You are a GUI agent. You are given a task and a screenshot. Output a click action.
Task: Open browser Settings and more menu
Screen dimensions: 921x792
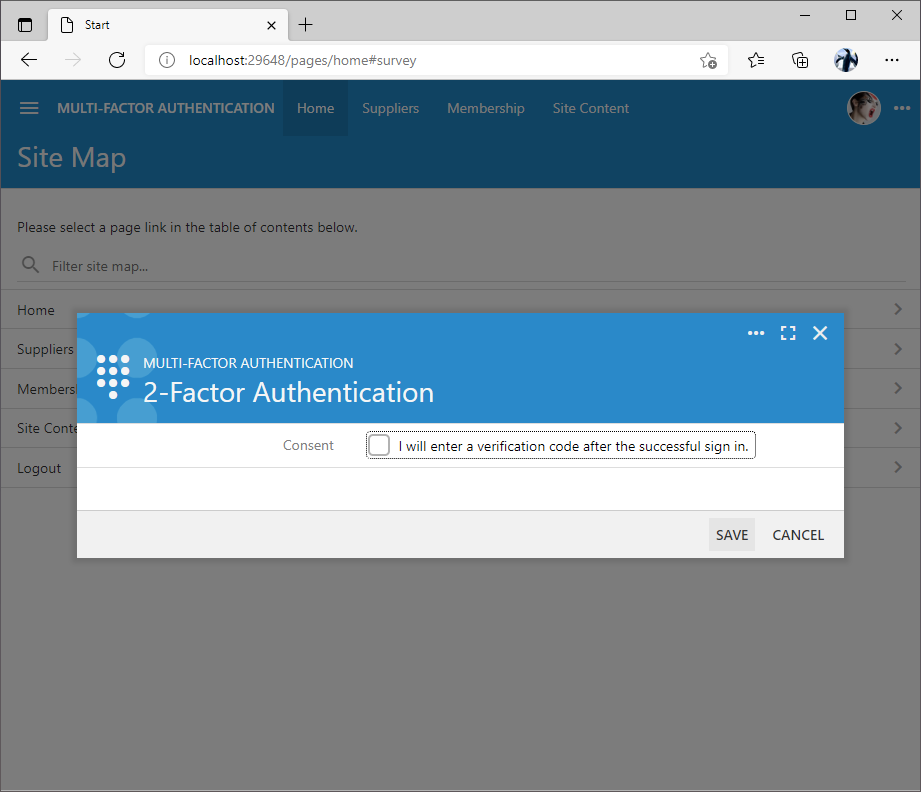(892, 60)
